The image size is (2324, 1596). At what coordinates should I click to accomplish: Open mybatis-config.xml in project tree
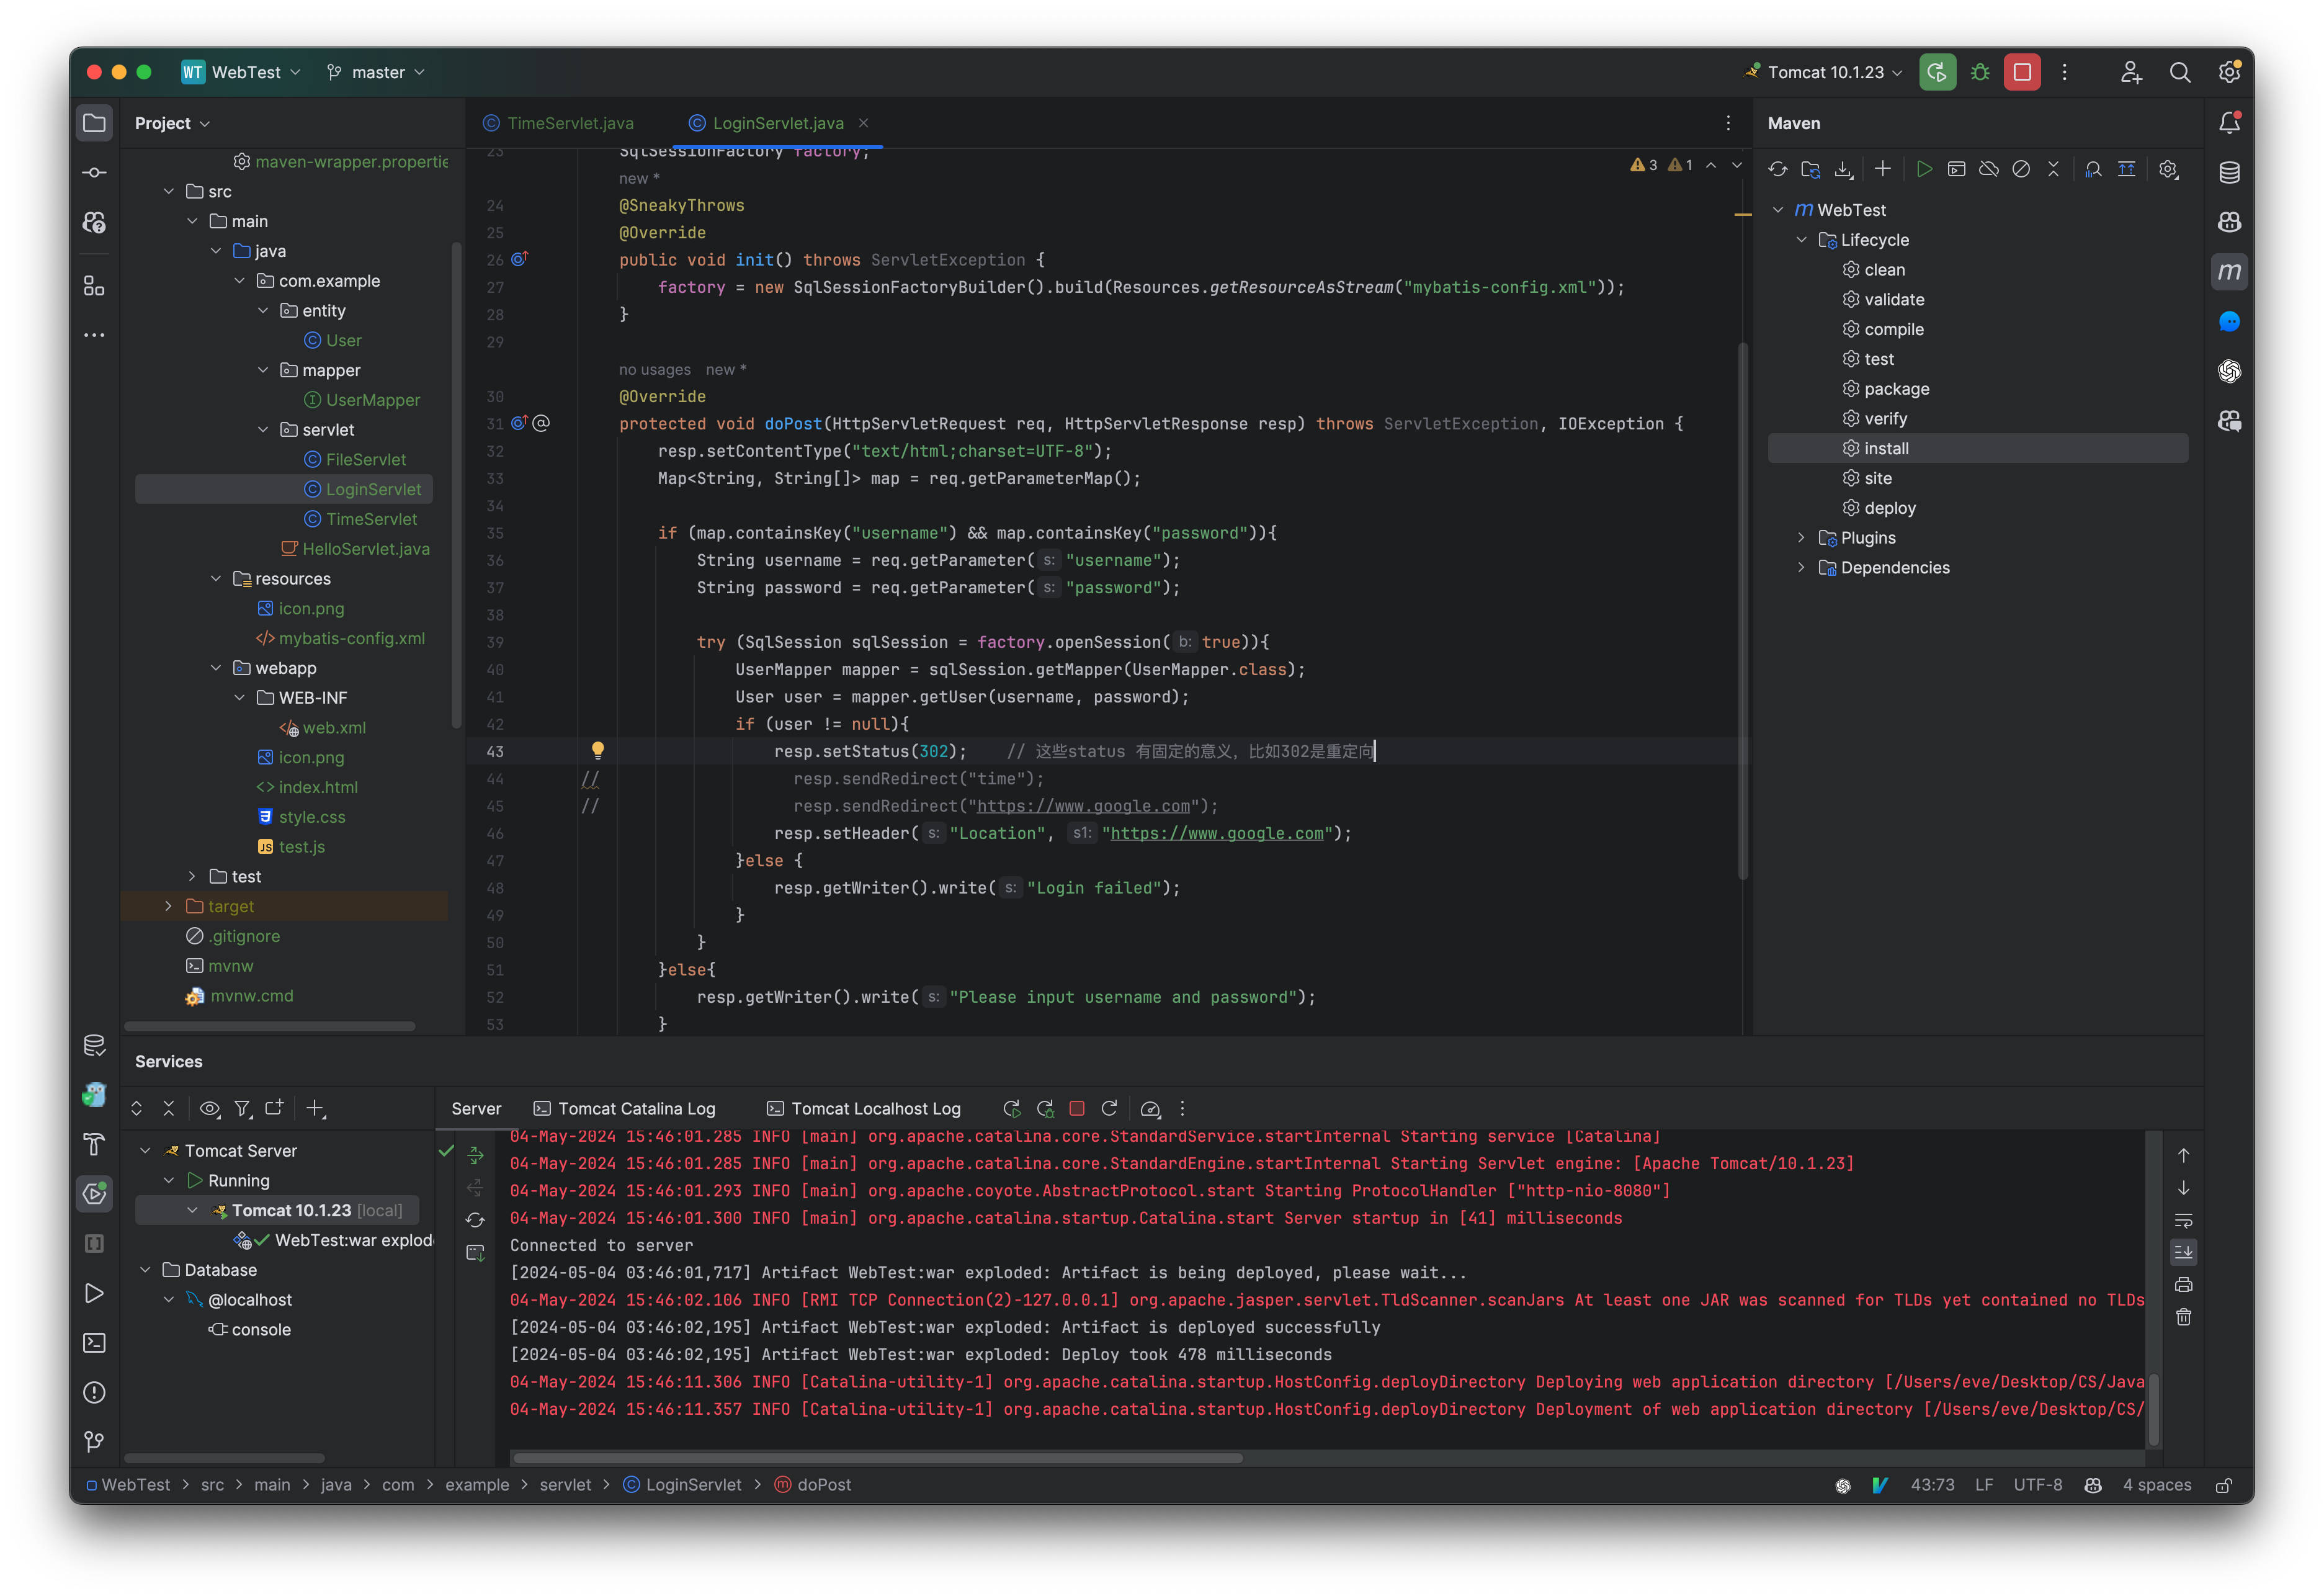pos(351,638)
